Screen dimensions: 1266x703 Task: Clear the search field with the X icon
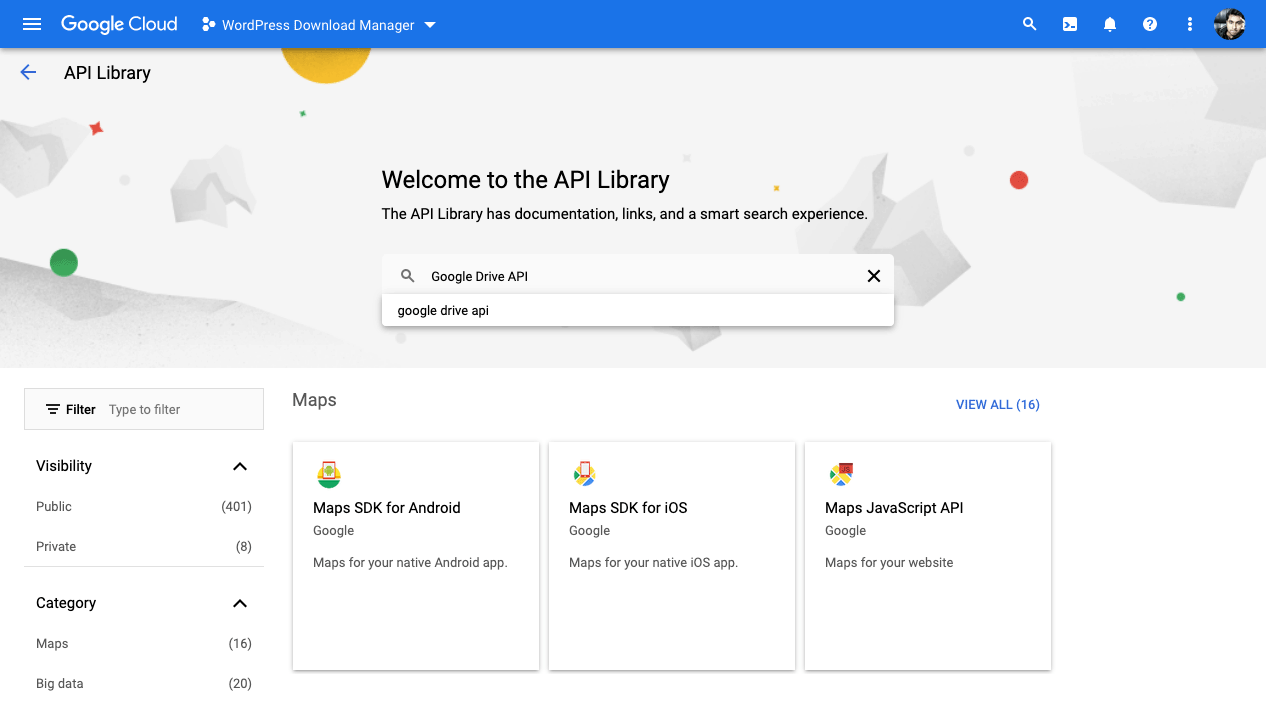click(x=873, y=275)
